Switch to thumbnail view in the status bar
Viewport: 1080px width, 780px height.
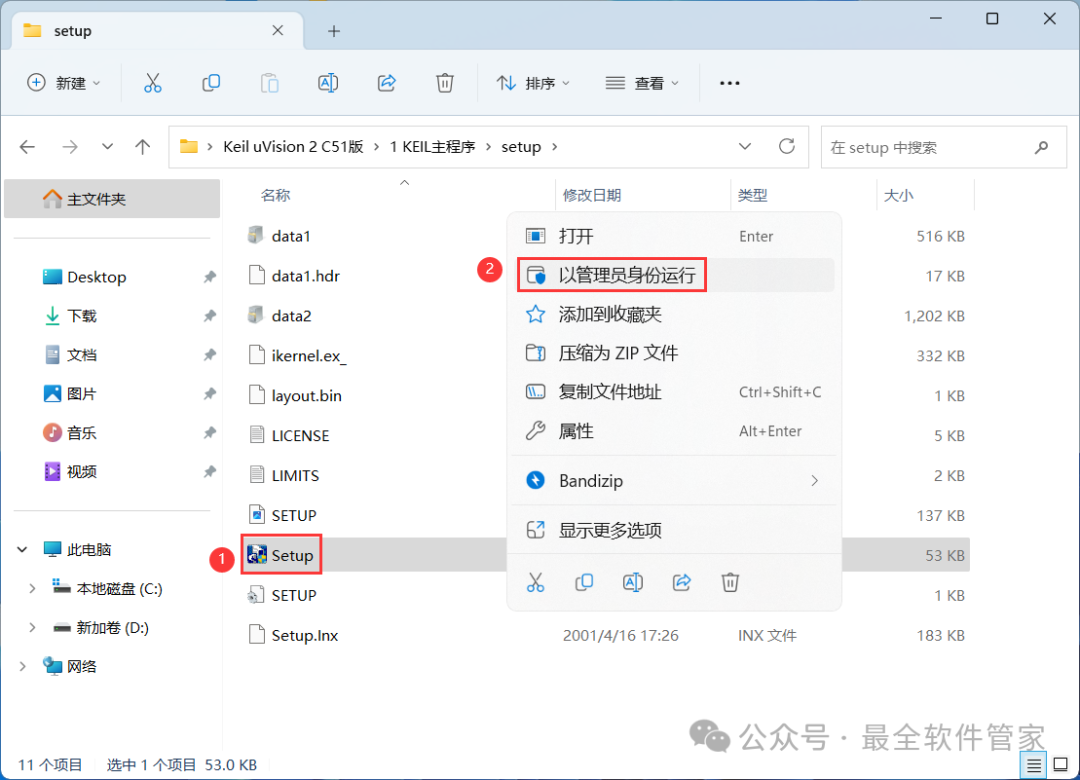coord(1060,763)
